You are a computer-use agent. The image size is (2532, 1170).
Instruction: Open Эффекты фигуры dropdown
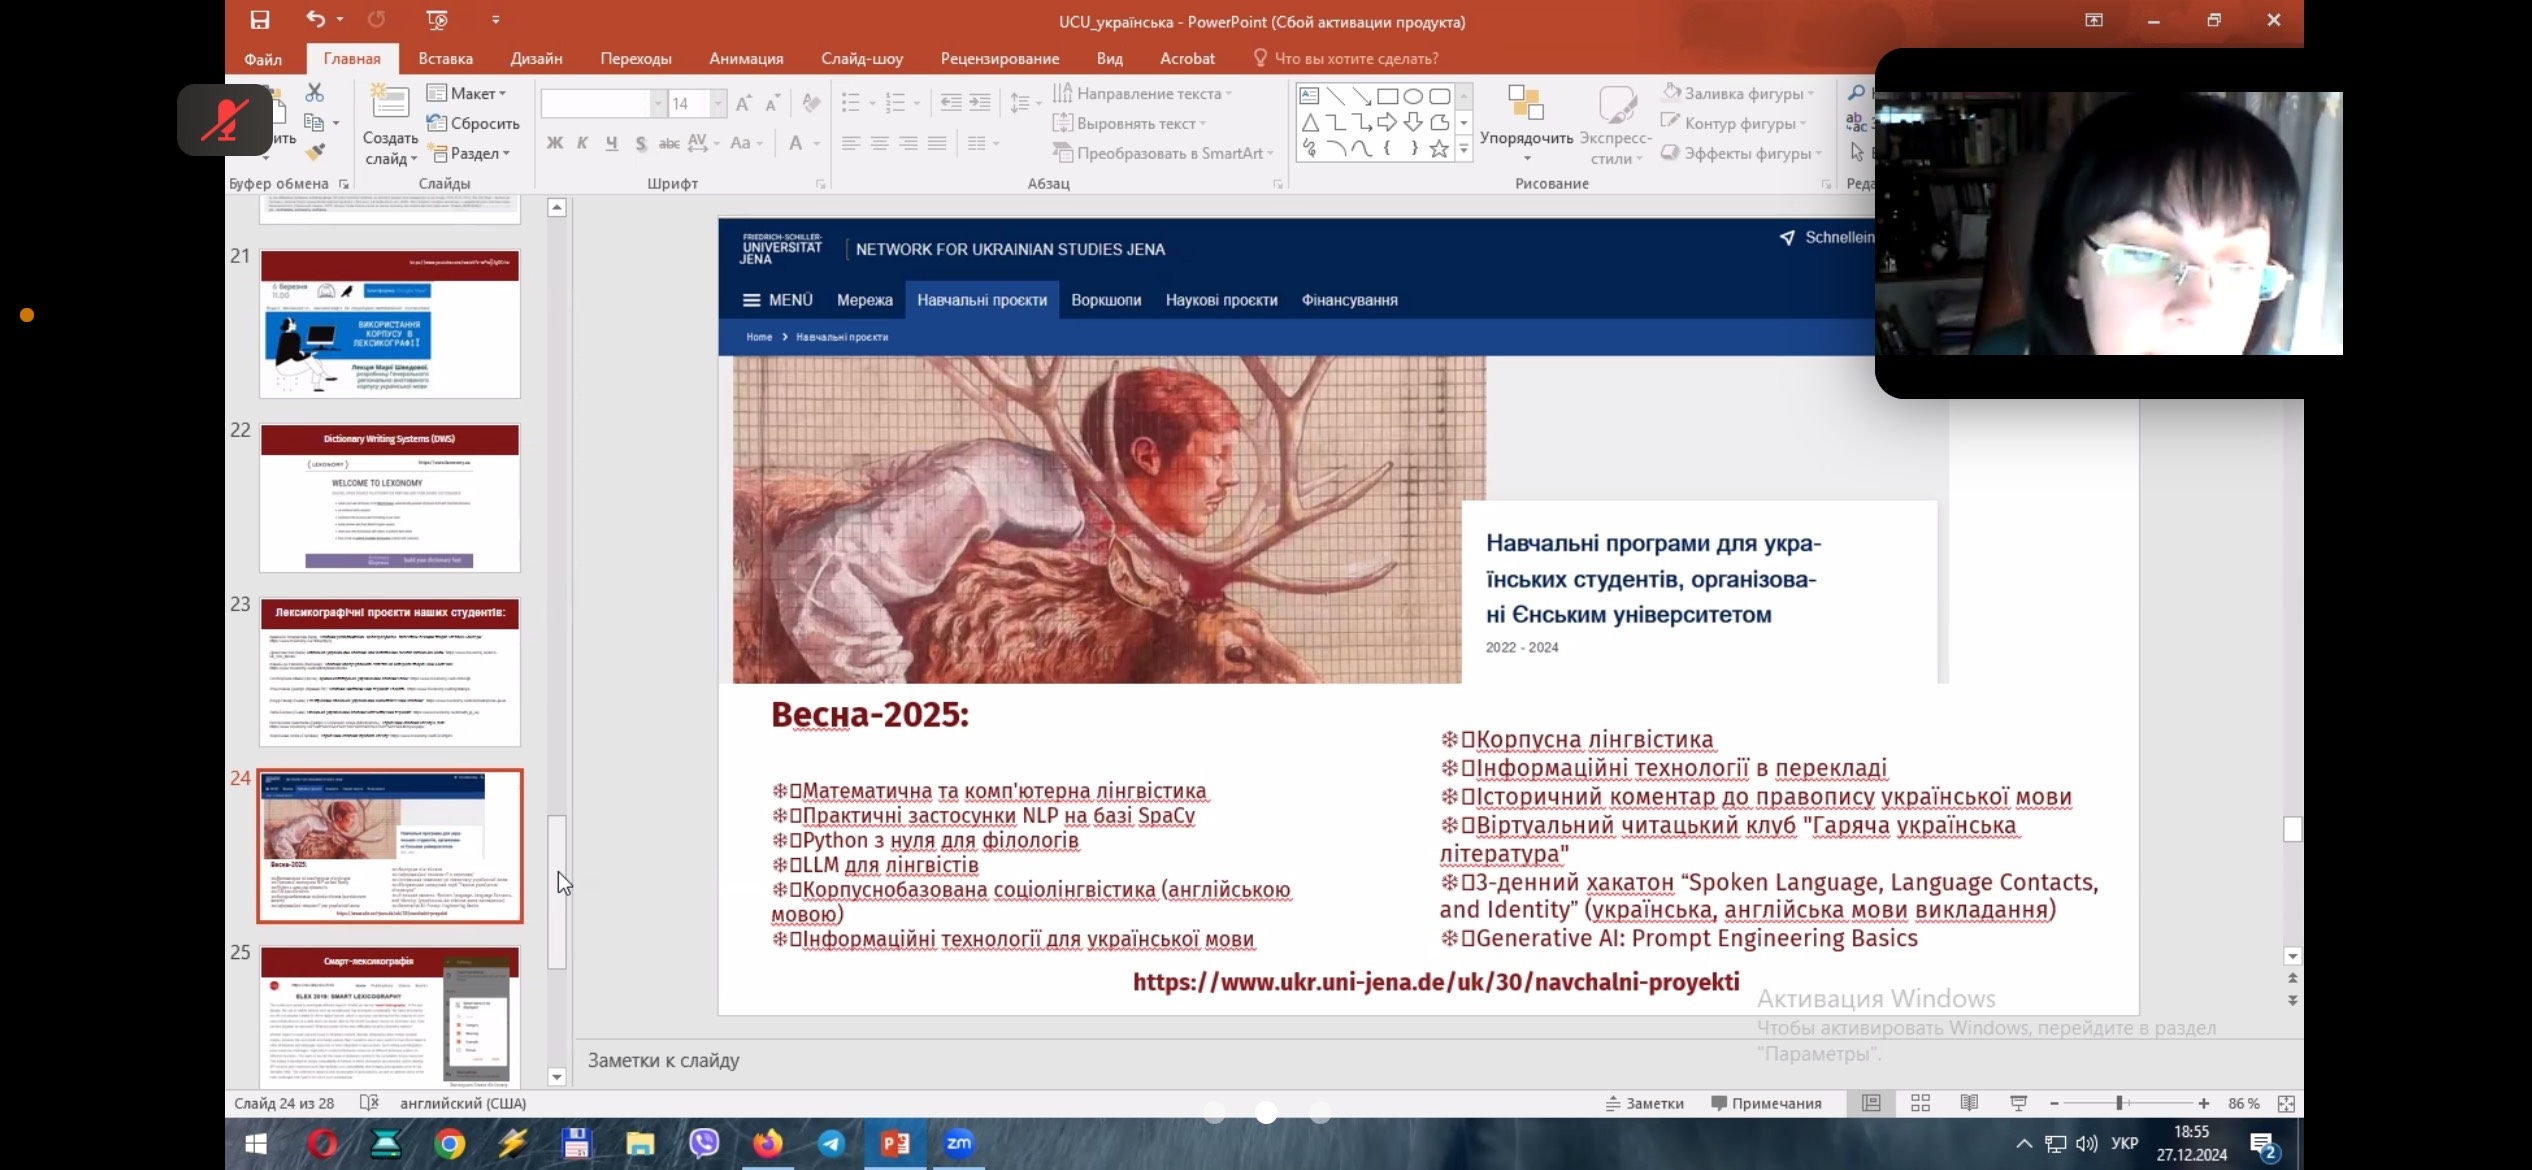pos(1742,153)
